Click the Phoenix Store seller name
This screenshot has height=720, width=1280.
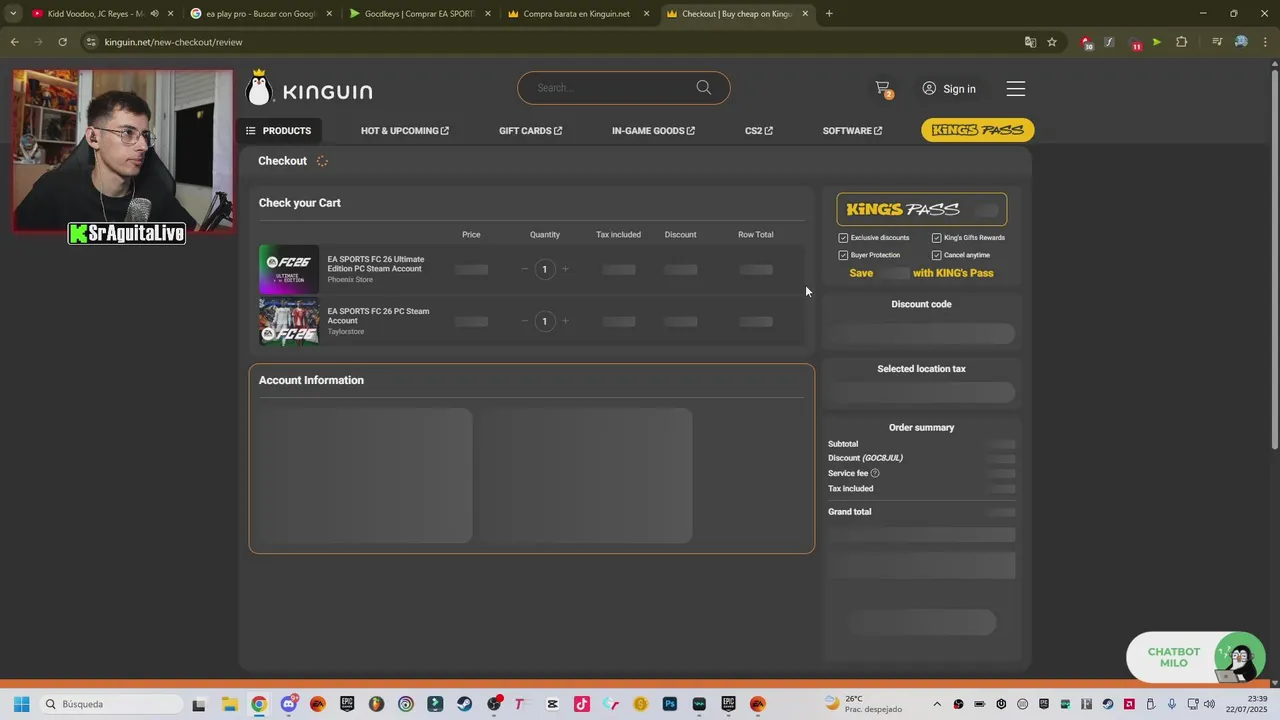(350, 280)
